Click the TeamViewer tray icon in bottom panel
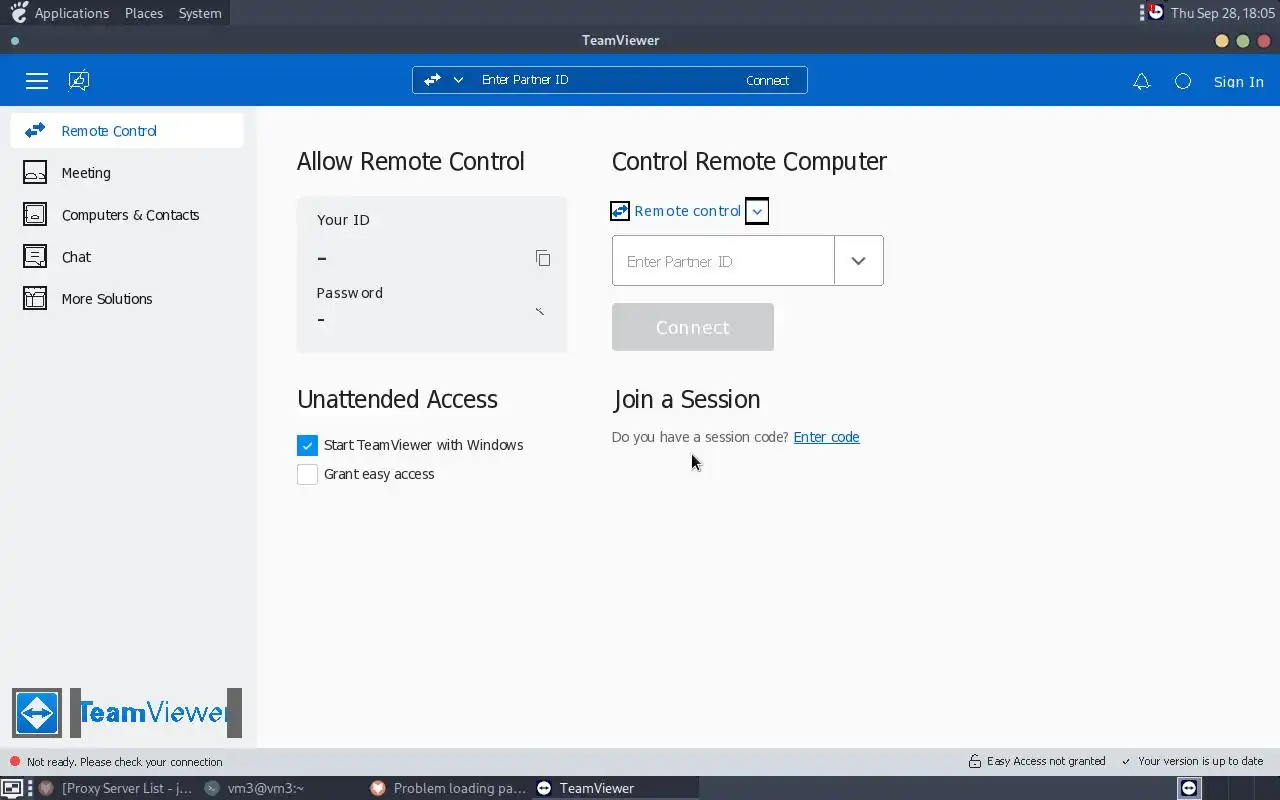Image resolution: width=1280 pixels, height=800 pixels. (x=1189, y=788)
